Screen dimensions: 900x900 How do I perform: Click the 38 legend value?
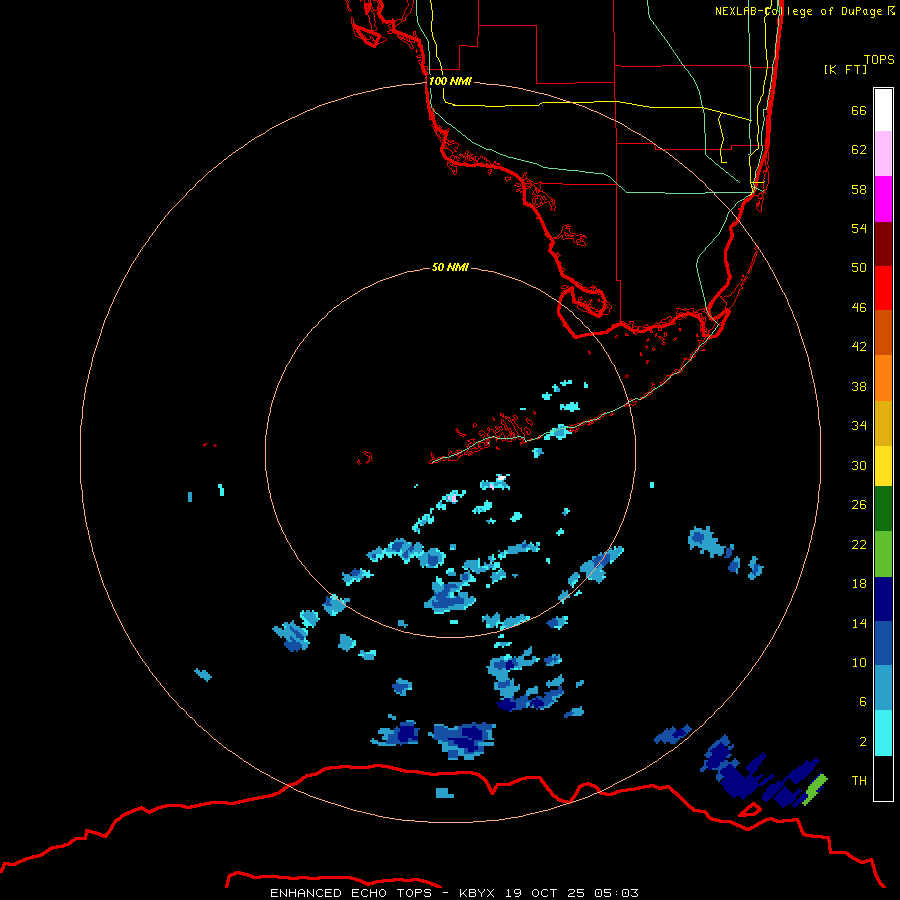[859, 386]
